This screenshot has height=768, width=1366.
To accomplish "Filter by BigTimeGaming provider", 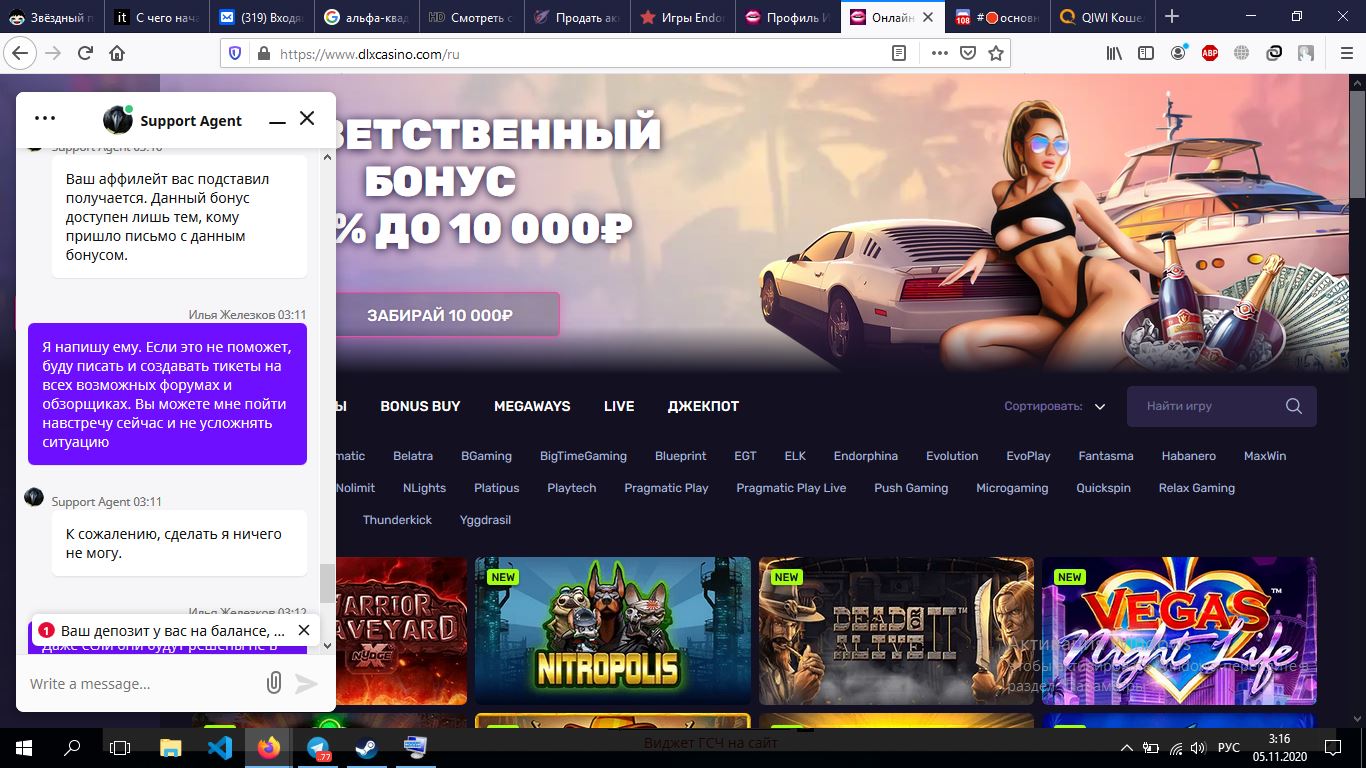I will (583, 456).
